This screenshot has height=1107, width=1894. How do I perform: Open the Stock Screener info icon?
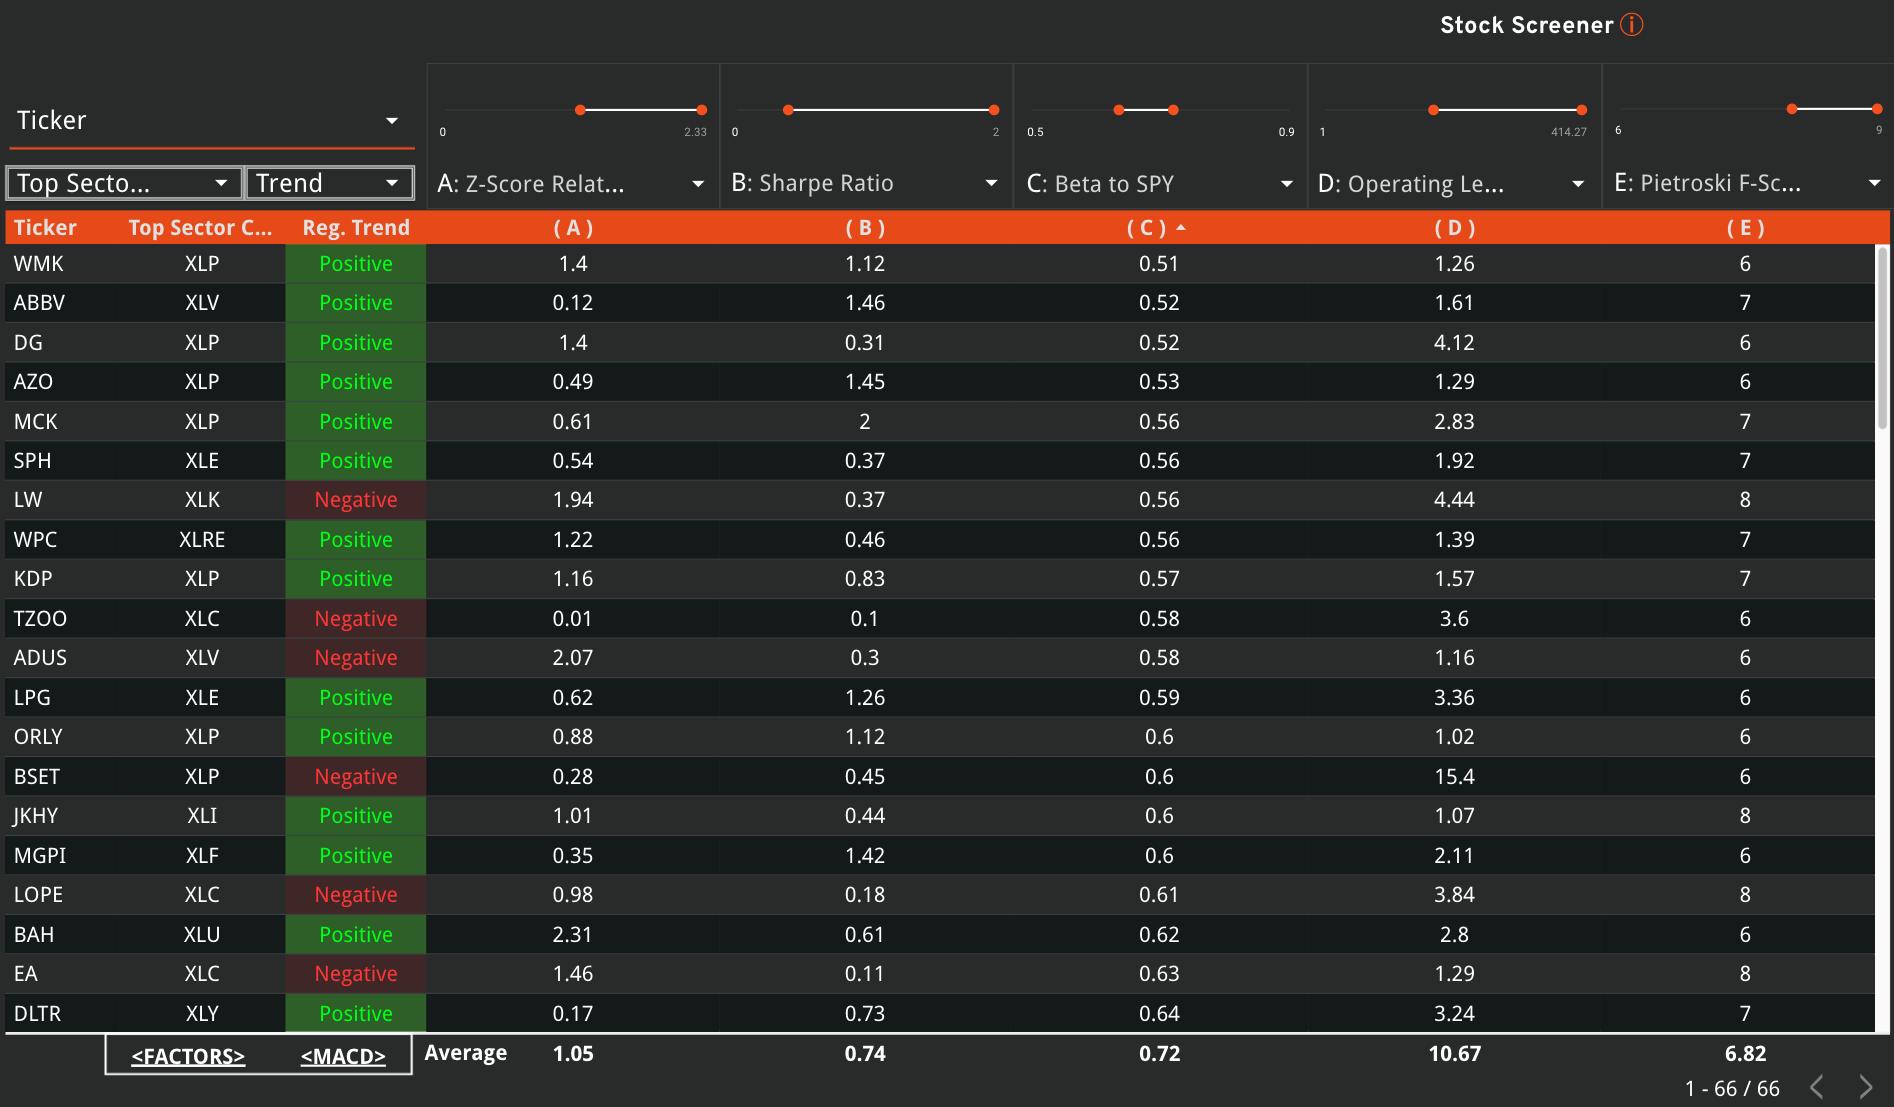pos(1631,25)
